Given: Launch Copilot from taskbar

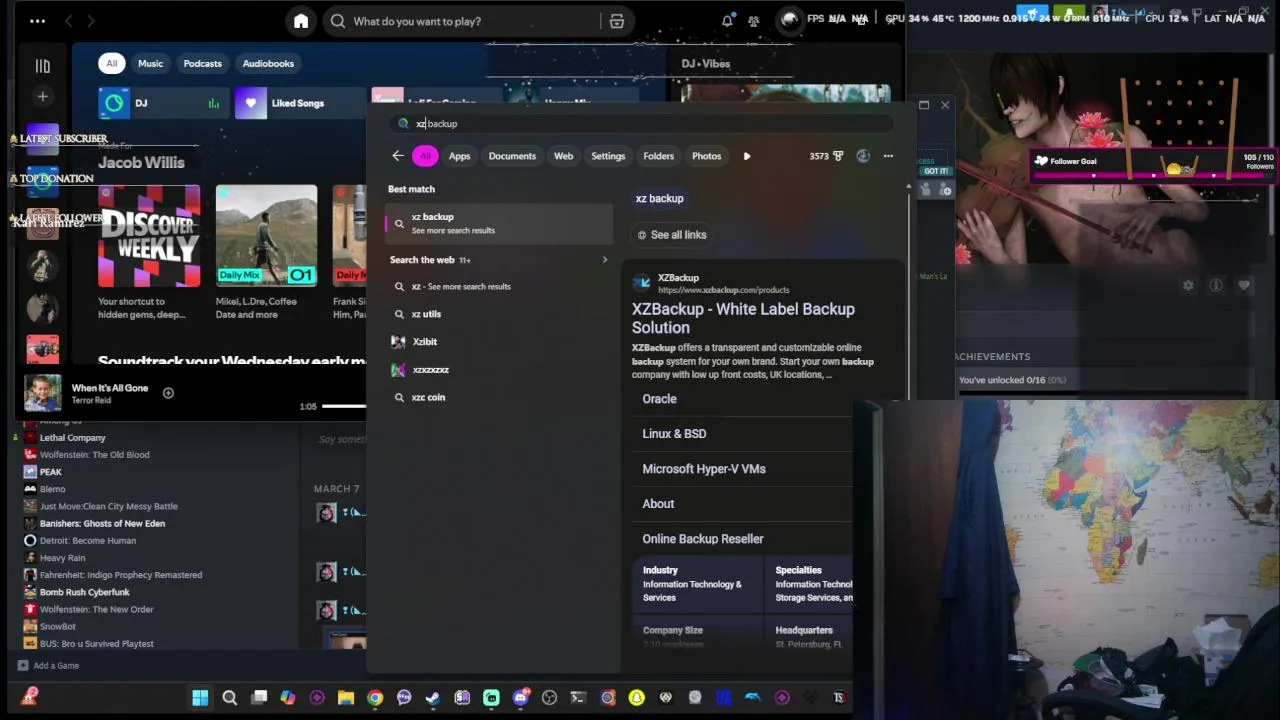Looking at the screenshot, I should pyautogui.click(x=288, y=698).
